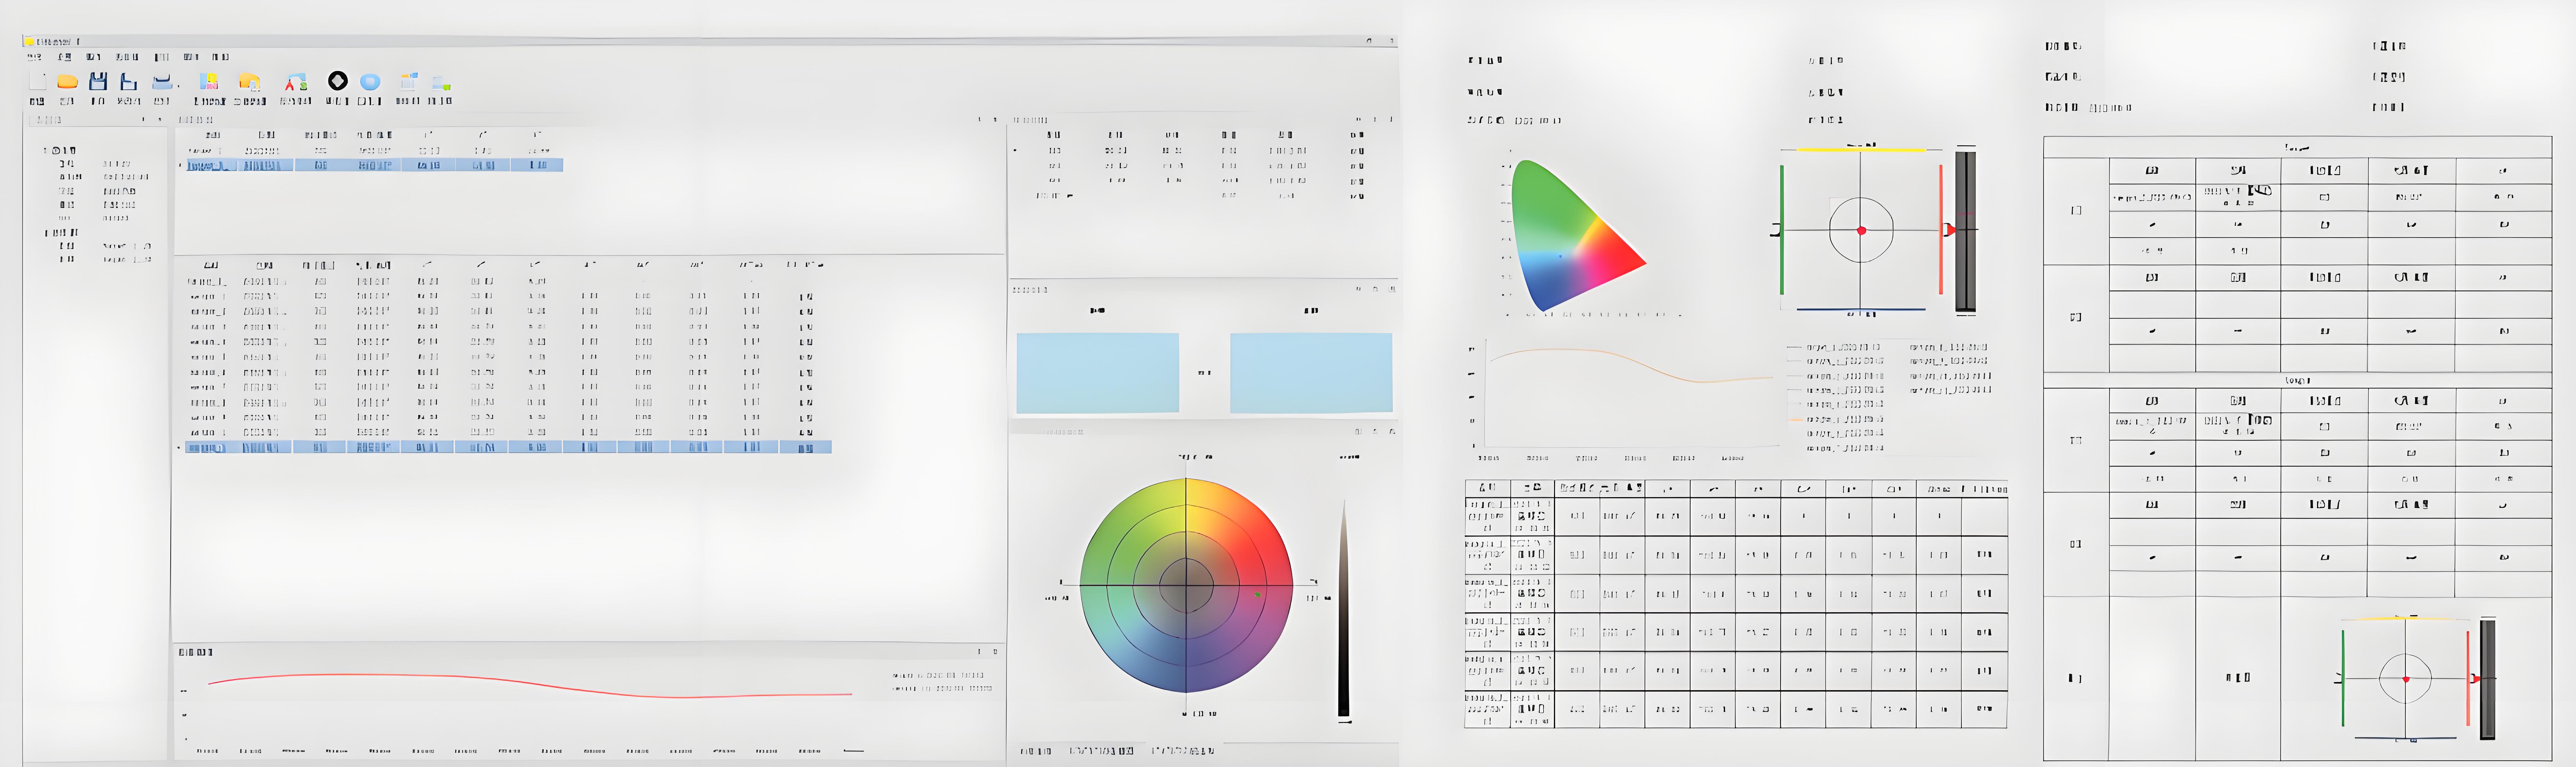Open the last menu in the menu bar
Screen dimensions: 2576x767
click(x=220, y=57)
